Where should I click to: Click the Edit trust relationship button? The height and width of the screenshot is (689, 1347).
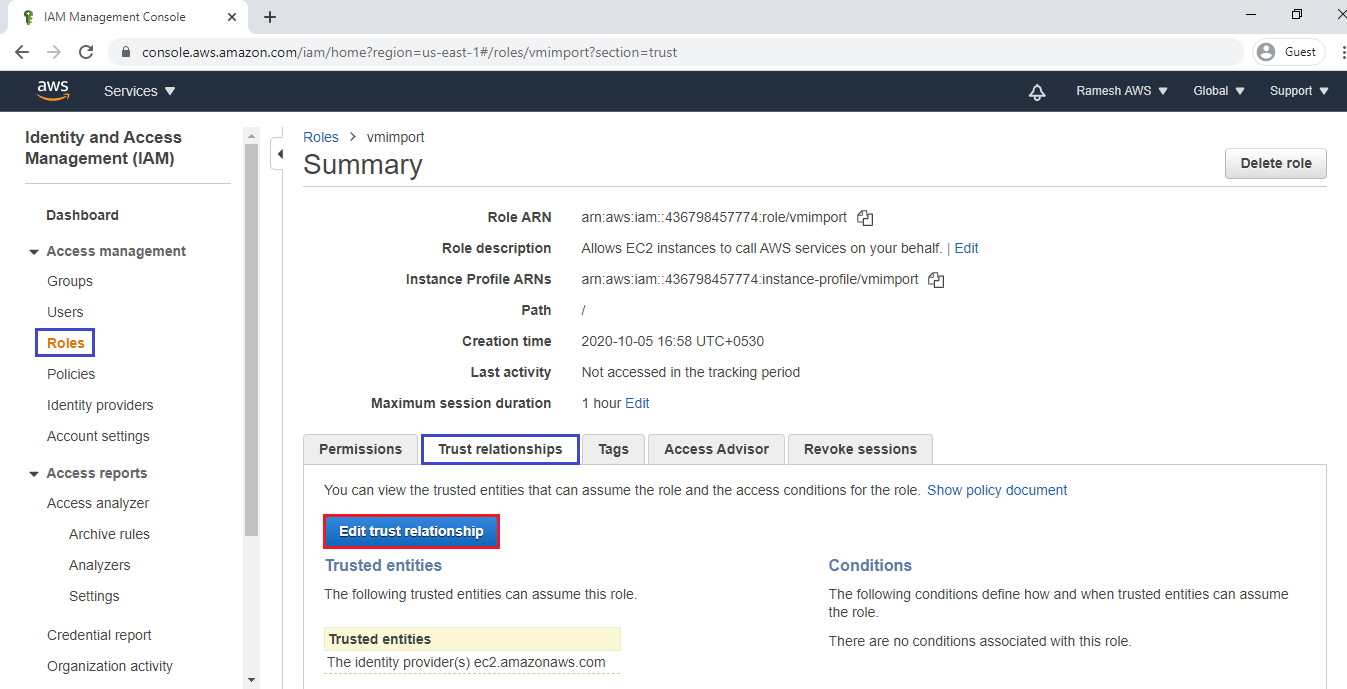coord(411,531)
